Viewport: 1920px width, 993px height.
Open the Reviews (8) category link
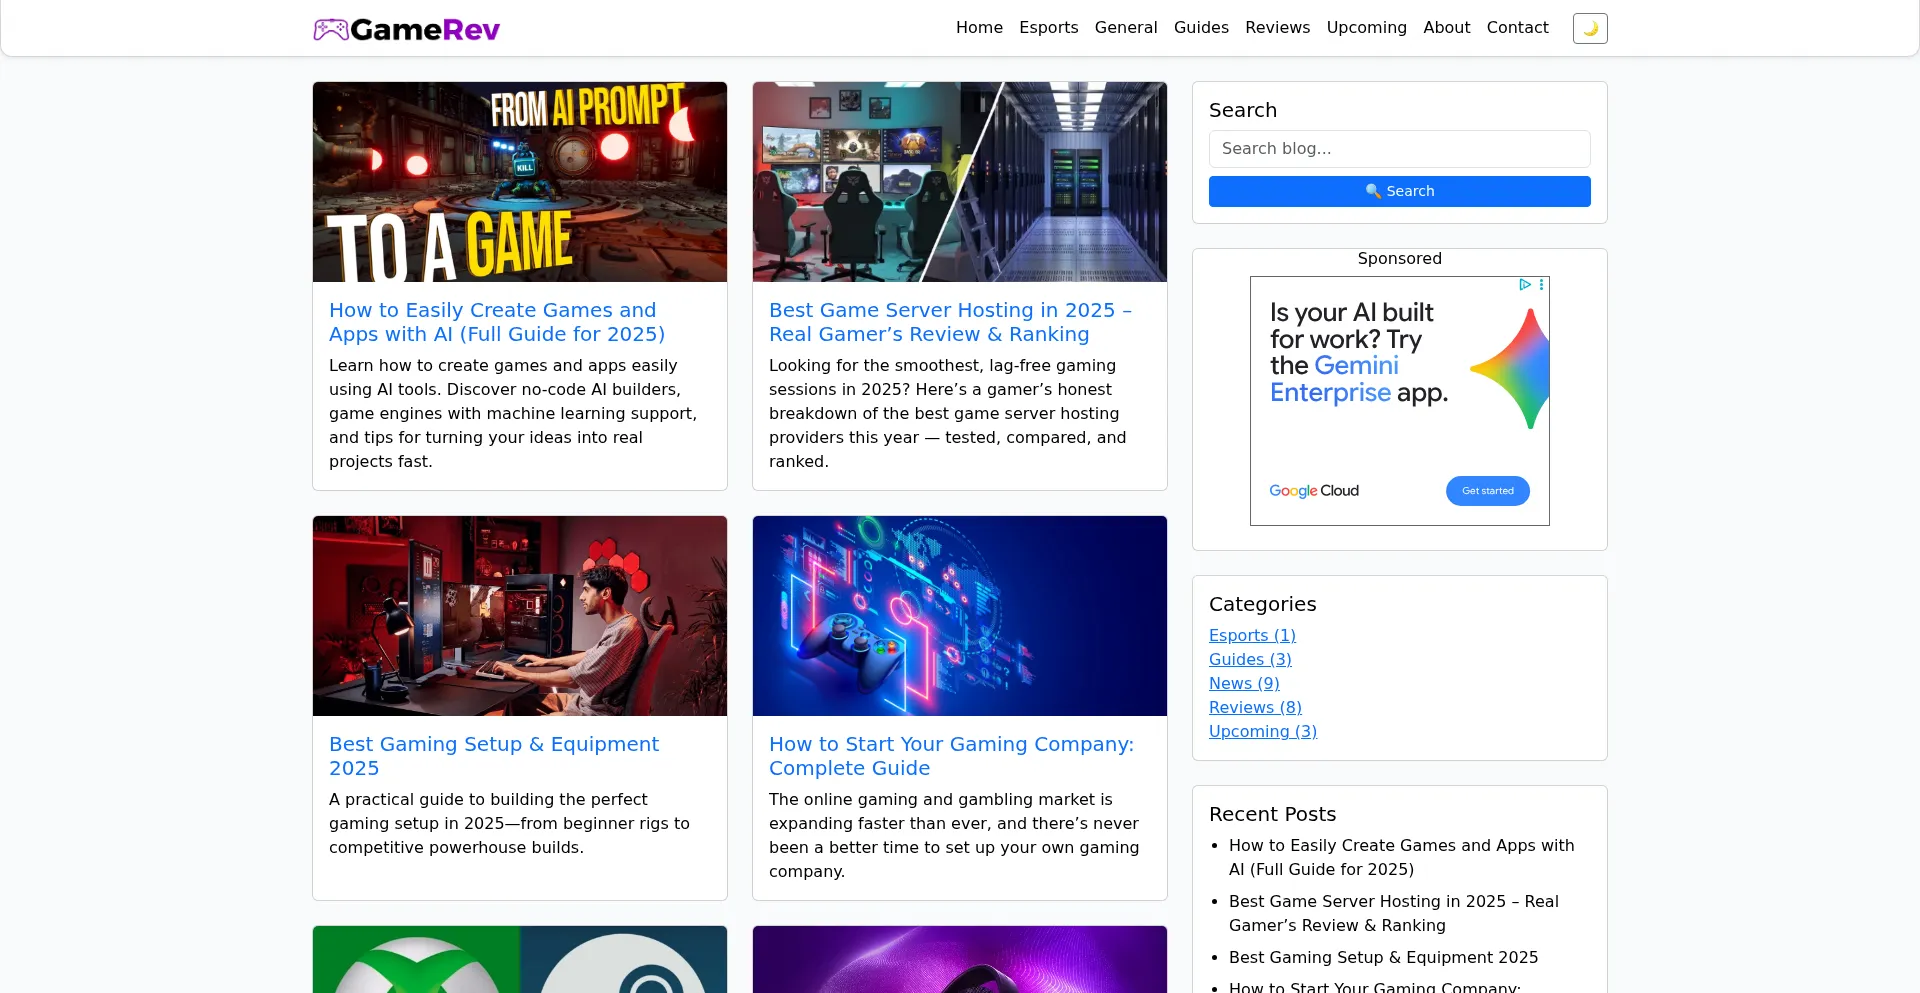click(1255, 708)
